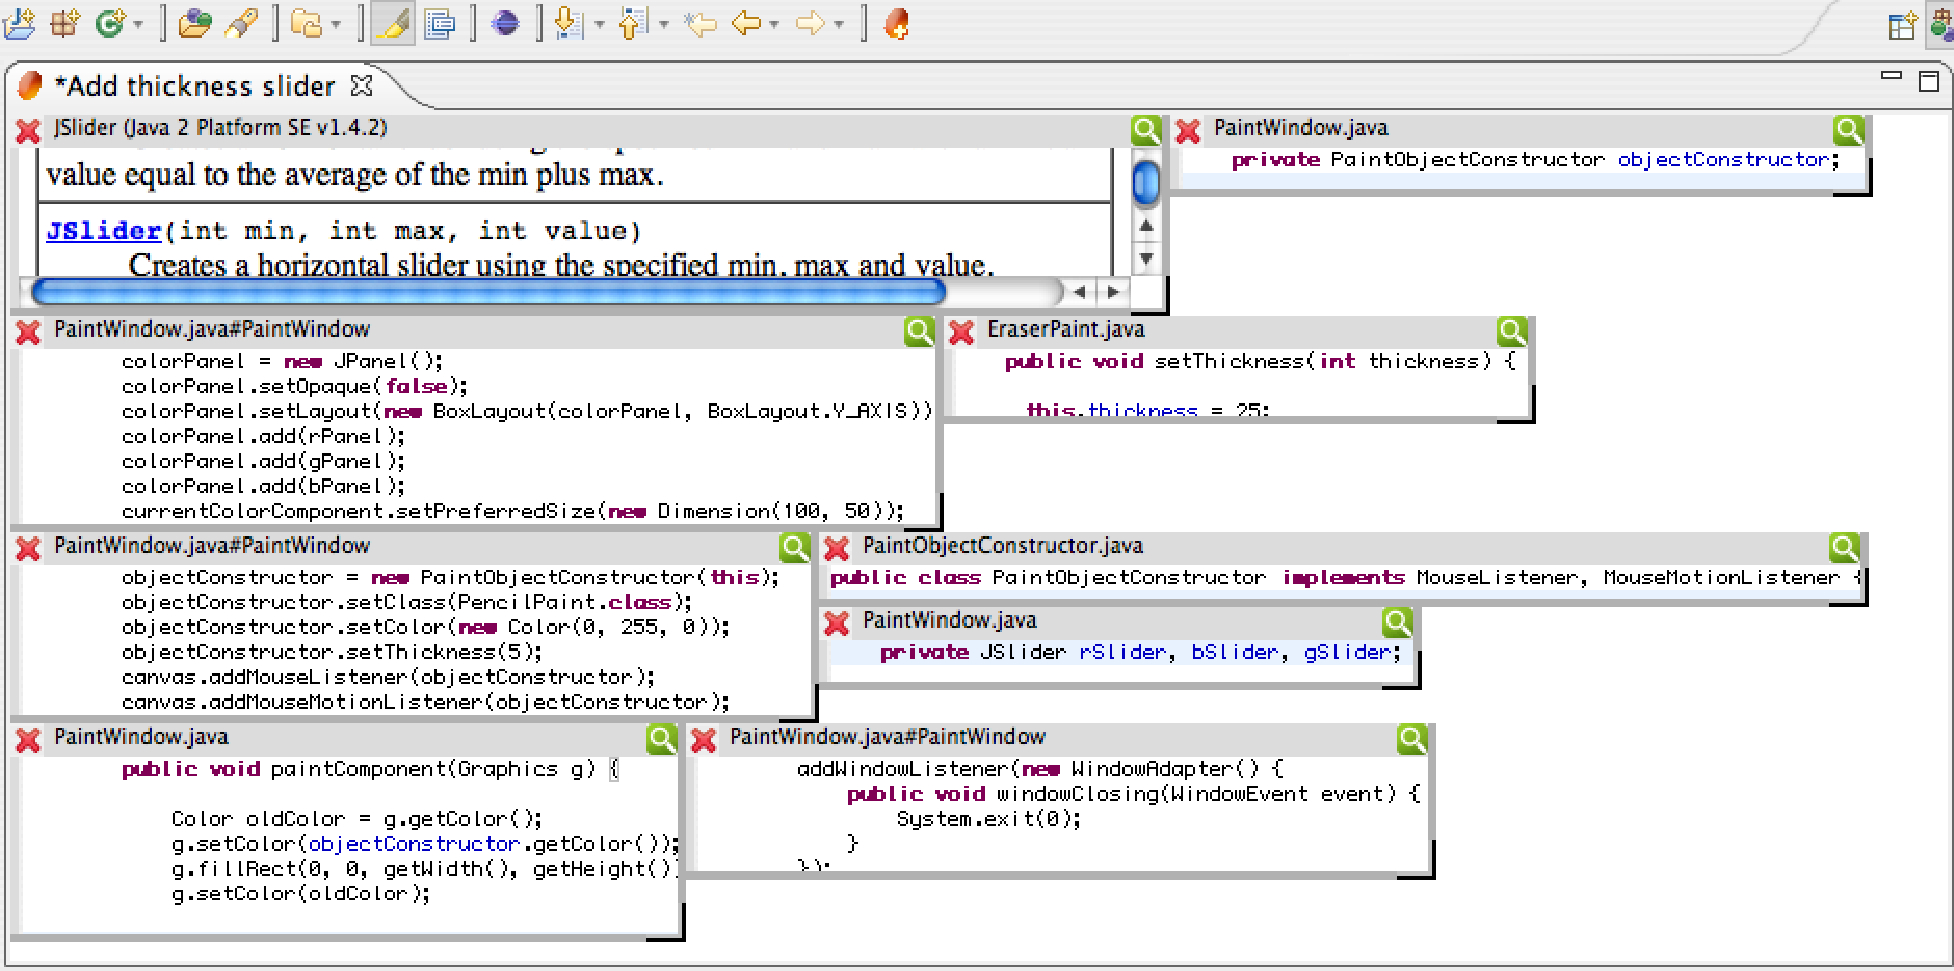Screen dimensions: 1954x971
Task: Select the Add thickness slider tab
Action: tap(194, 86)
